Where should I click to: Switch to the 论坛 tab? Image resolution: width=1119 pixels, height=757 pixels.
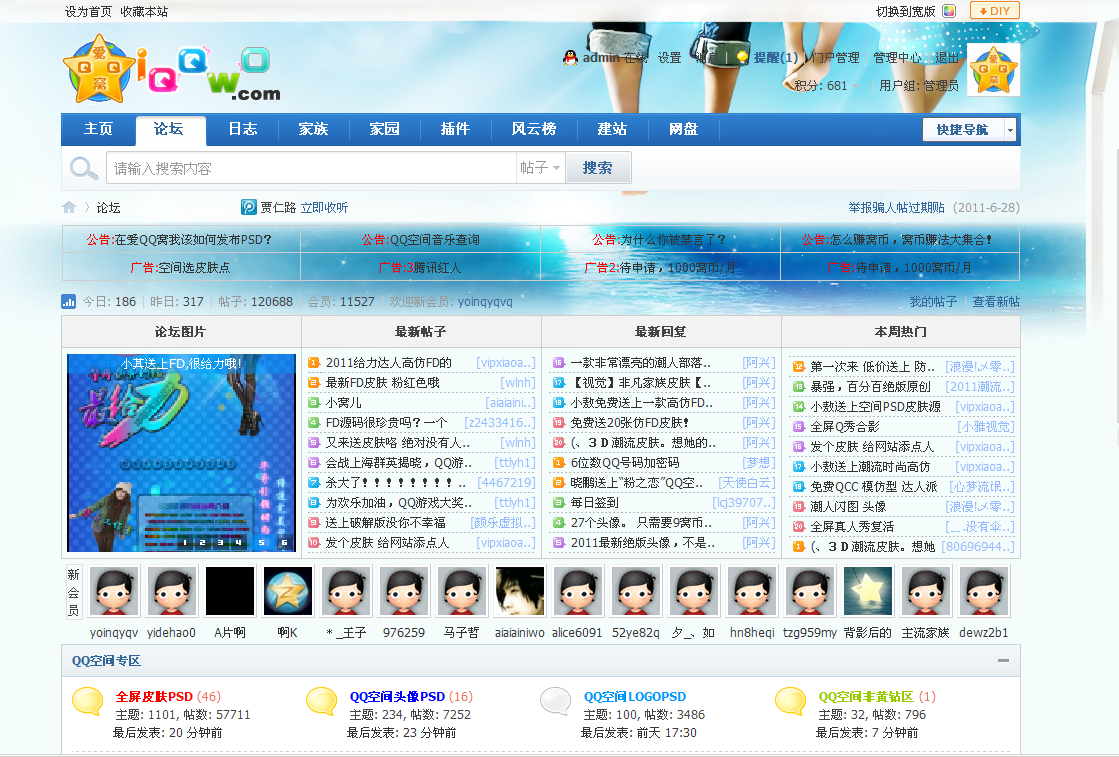point(169,129)
